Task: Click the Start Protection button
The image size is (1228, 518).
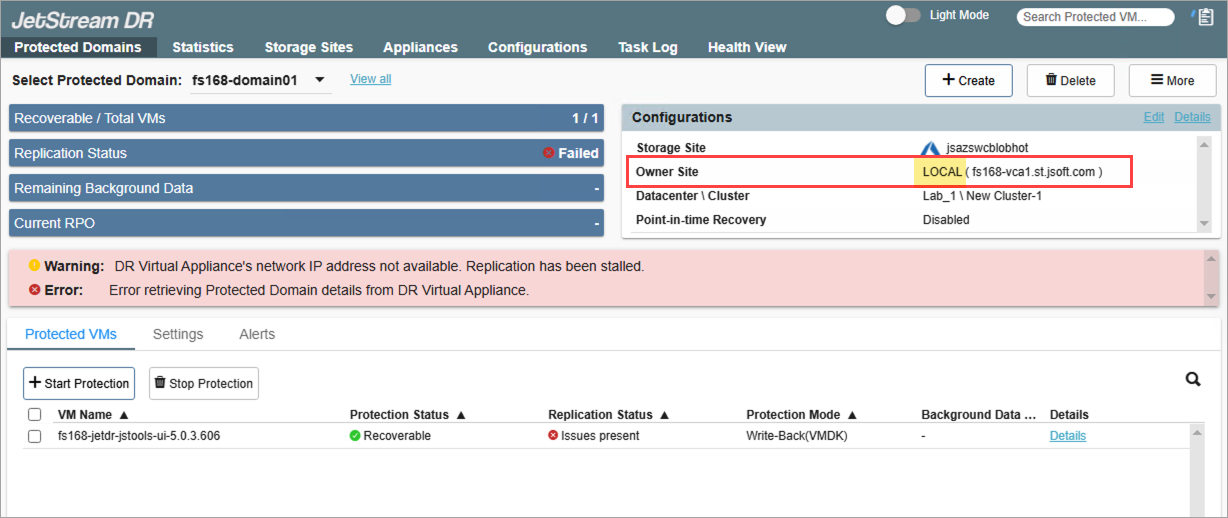Action: point(79,383)
